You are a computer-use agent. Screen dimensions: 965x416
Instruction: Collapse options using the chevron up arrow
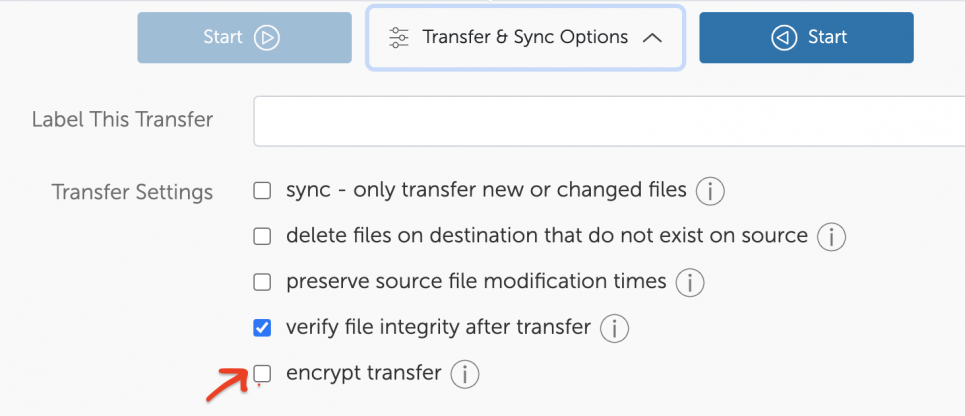[652, 38]
